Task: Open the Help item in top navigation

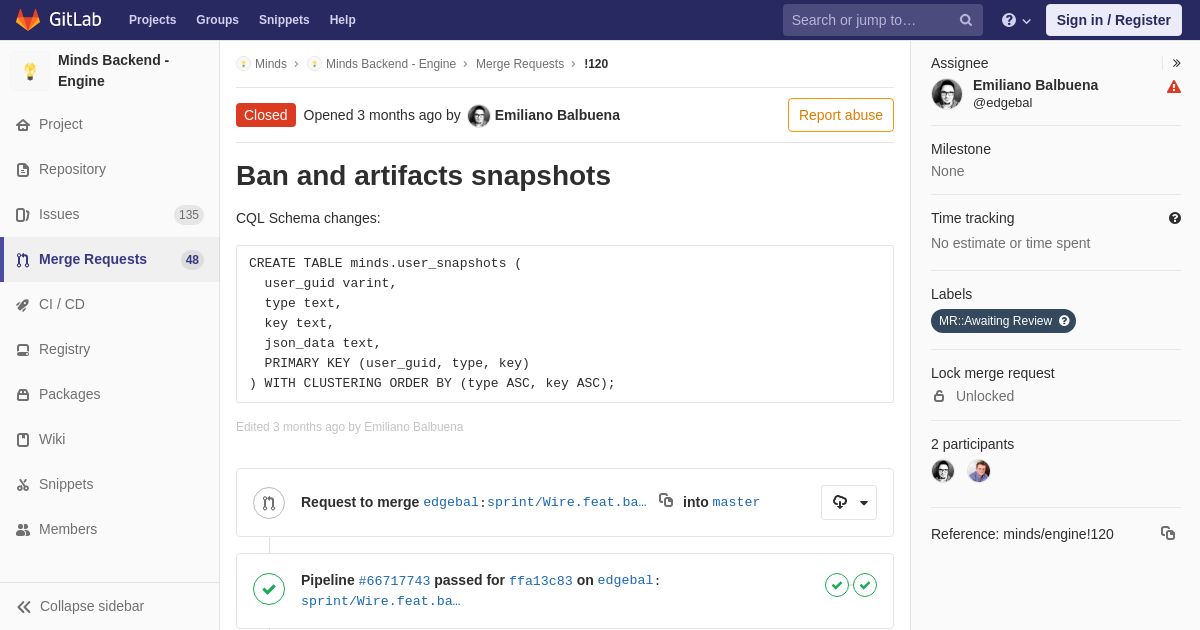Action: point(342,20)
